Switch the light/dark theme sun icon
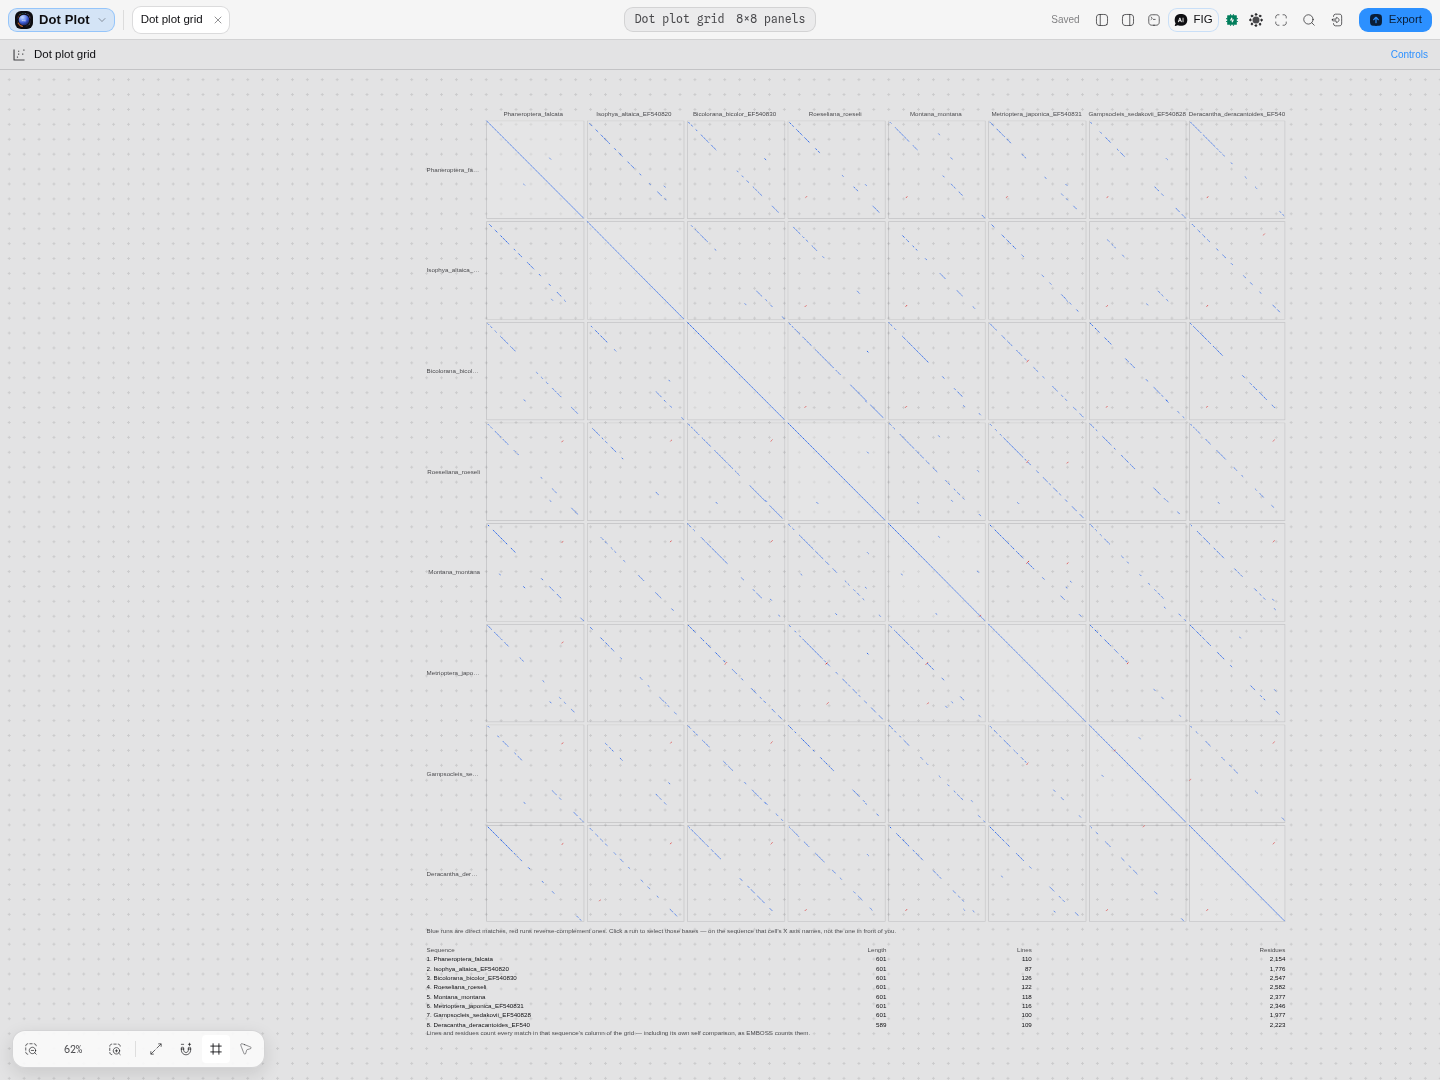Image resolution: width=1440 pixels, height=1080 pixels. pos(1256,20)
